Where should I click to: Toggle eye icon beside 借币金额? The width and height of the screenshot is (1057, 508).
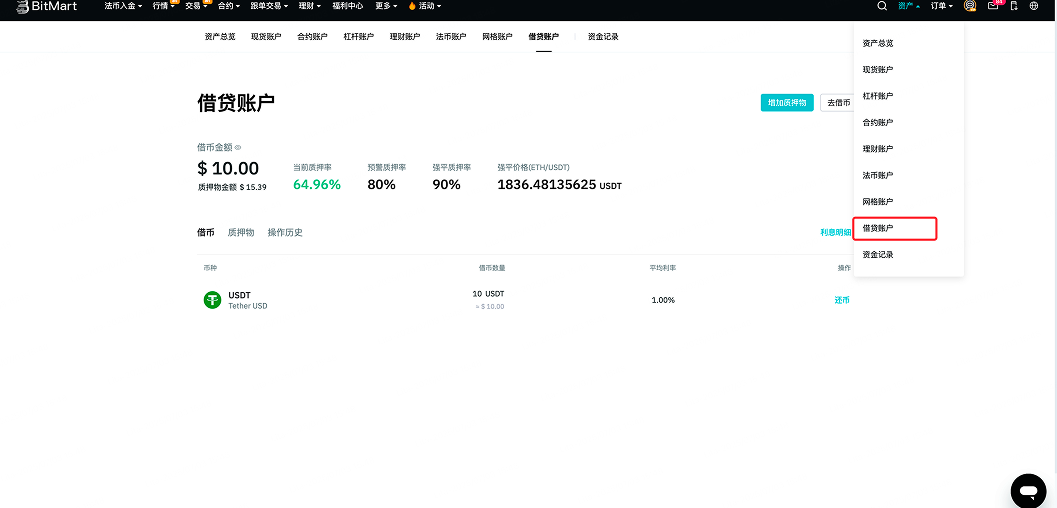tap(238, 148)
